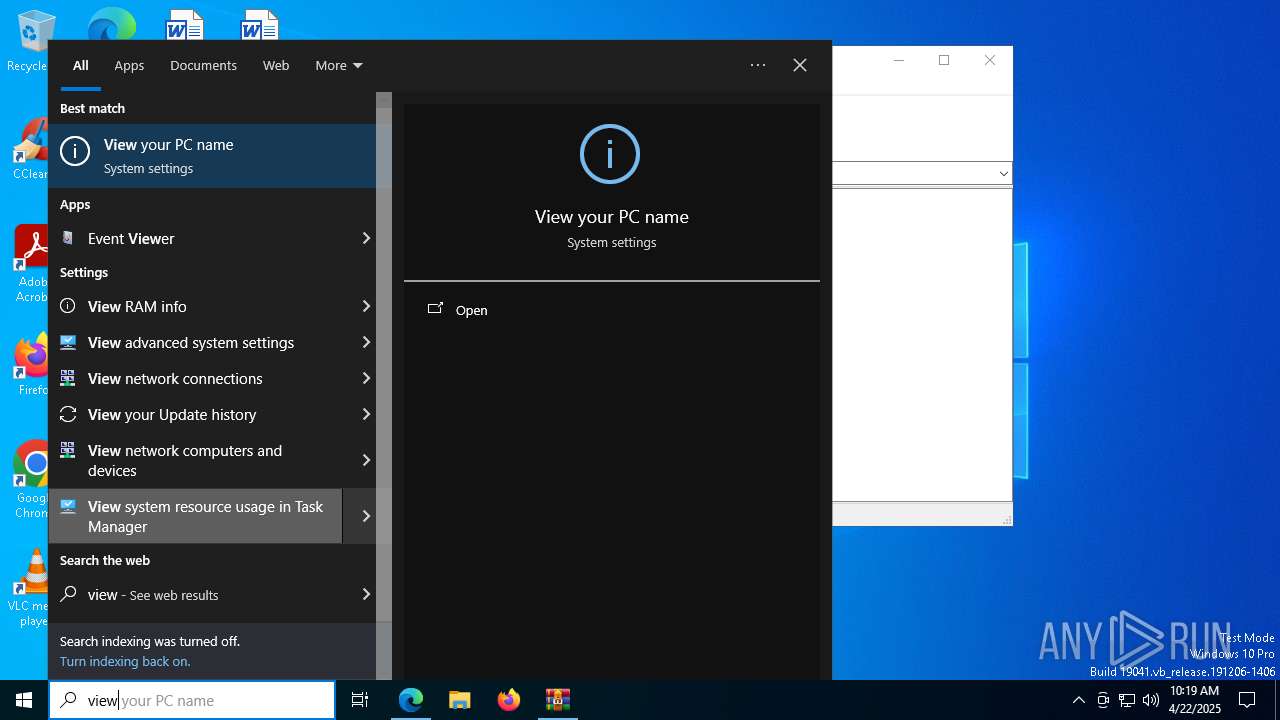Open the network status tray icon
The image size is (1280, 720).
pos(1127,700)
